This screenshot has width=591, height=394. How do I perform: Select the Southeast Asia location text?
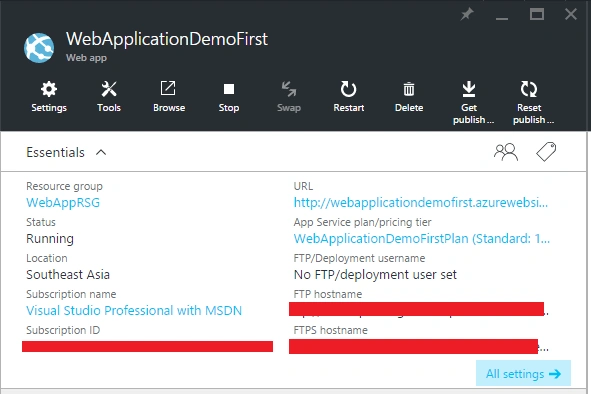pyautogui.click(x=68, y=274)
